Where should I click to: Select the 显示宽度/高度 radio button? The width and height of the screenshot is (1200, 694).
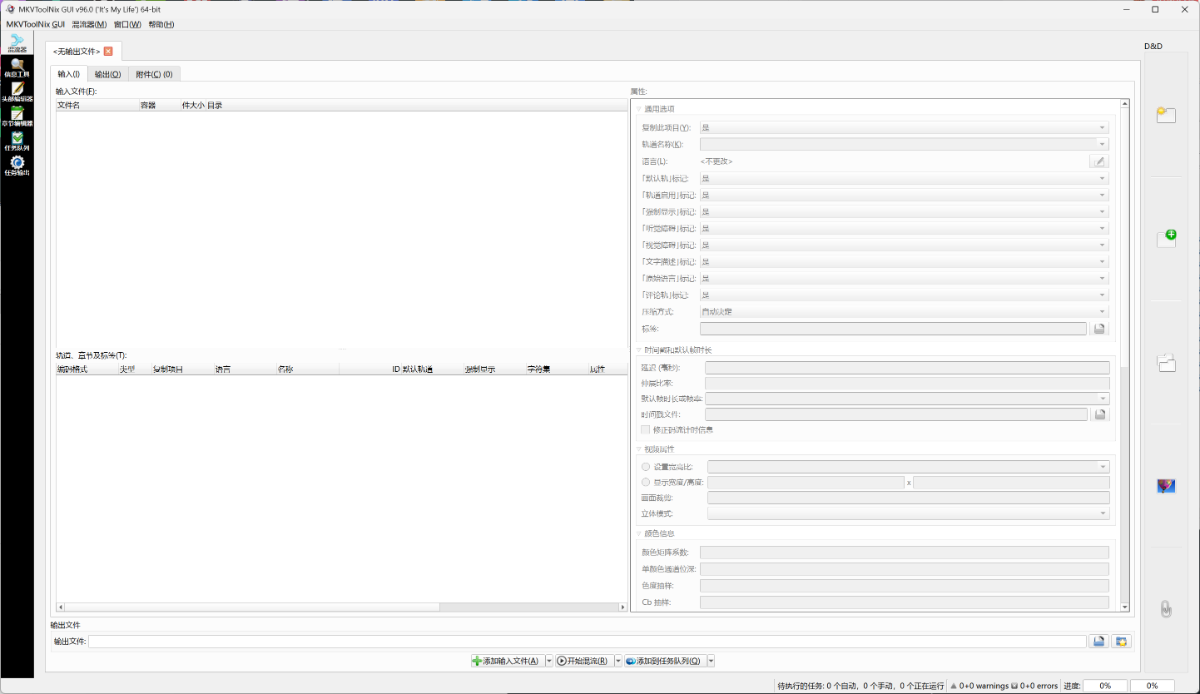click(645, 482)
